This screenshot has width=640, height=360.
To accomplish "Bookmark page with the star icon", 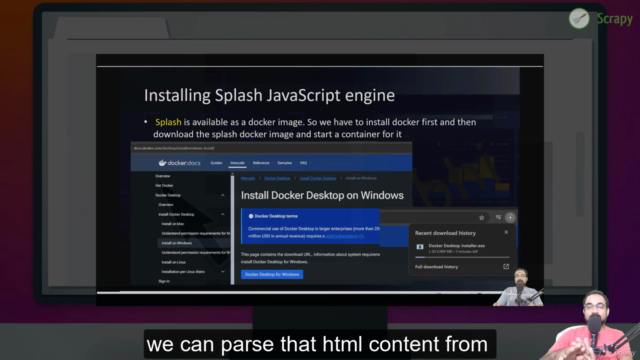I will [x=482, y=218].
